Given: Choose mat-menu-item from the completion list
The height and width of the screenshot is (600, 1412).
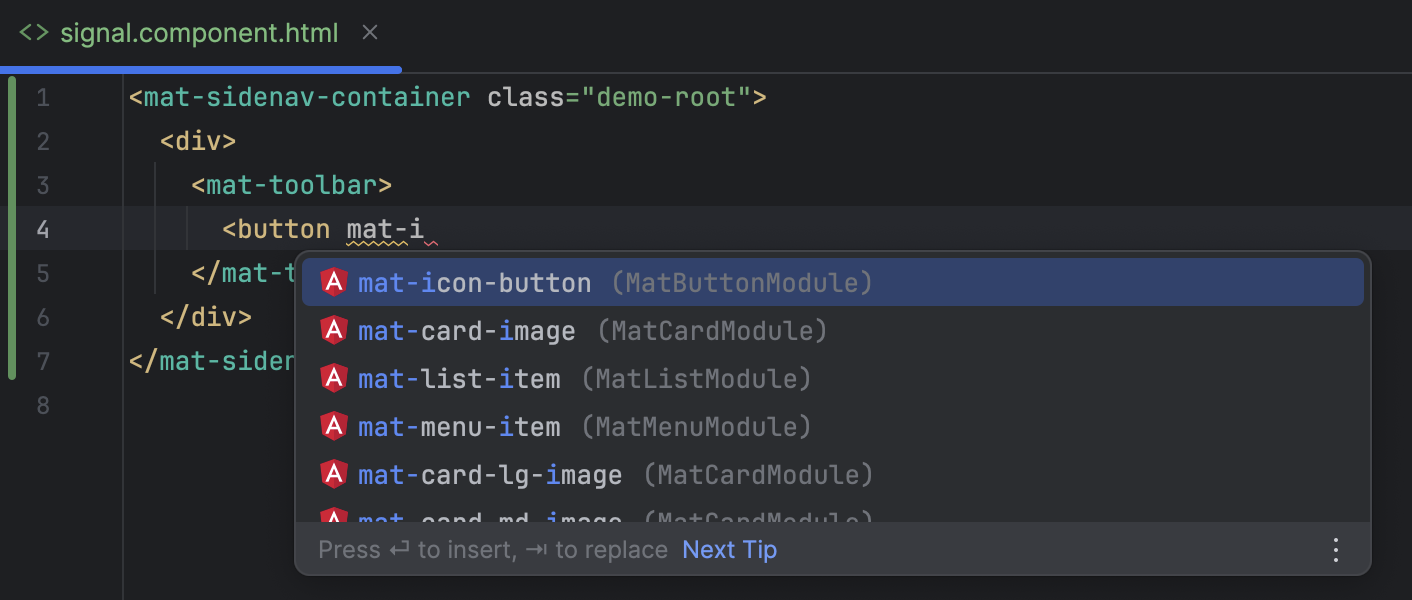Looking at the screenshot, I should point(460,426).
